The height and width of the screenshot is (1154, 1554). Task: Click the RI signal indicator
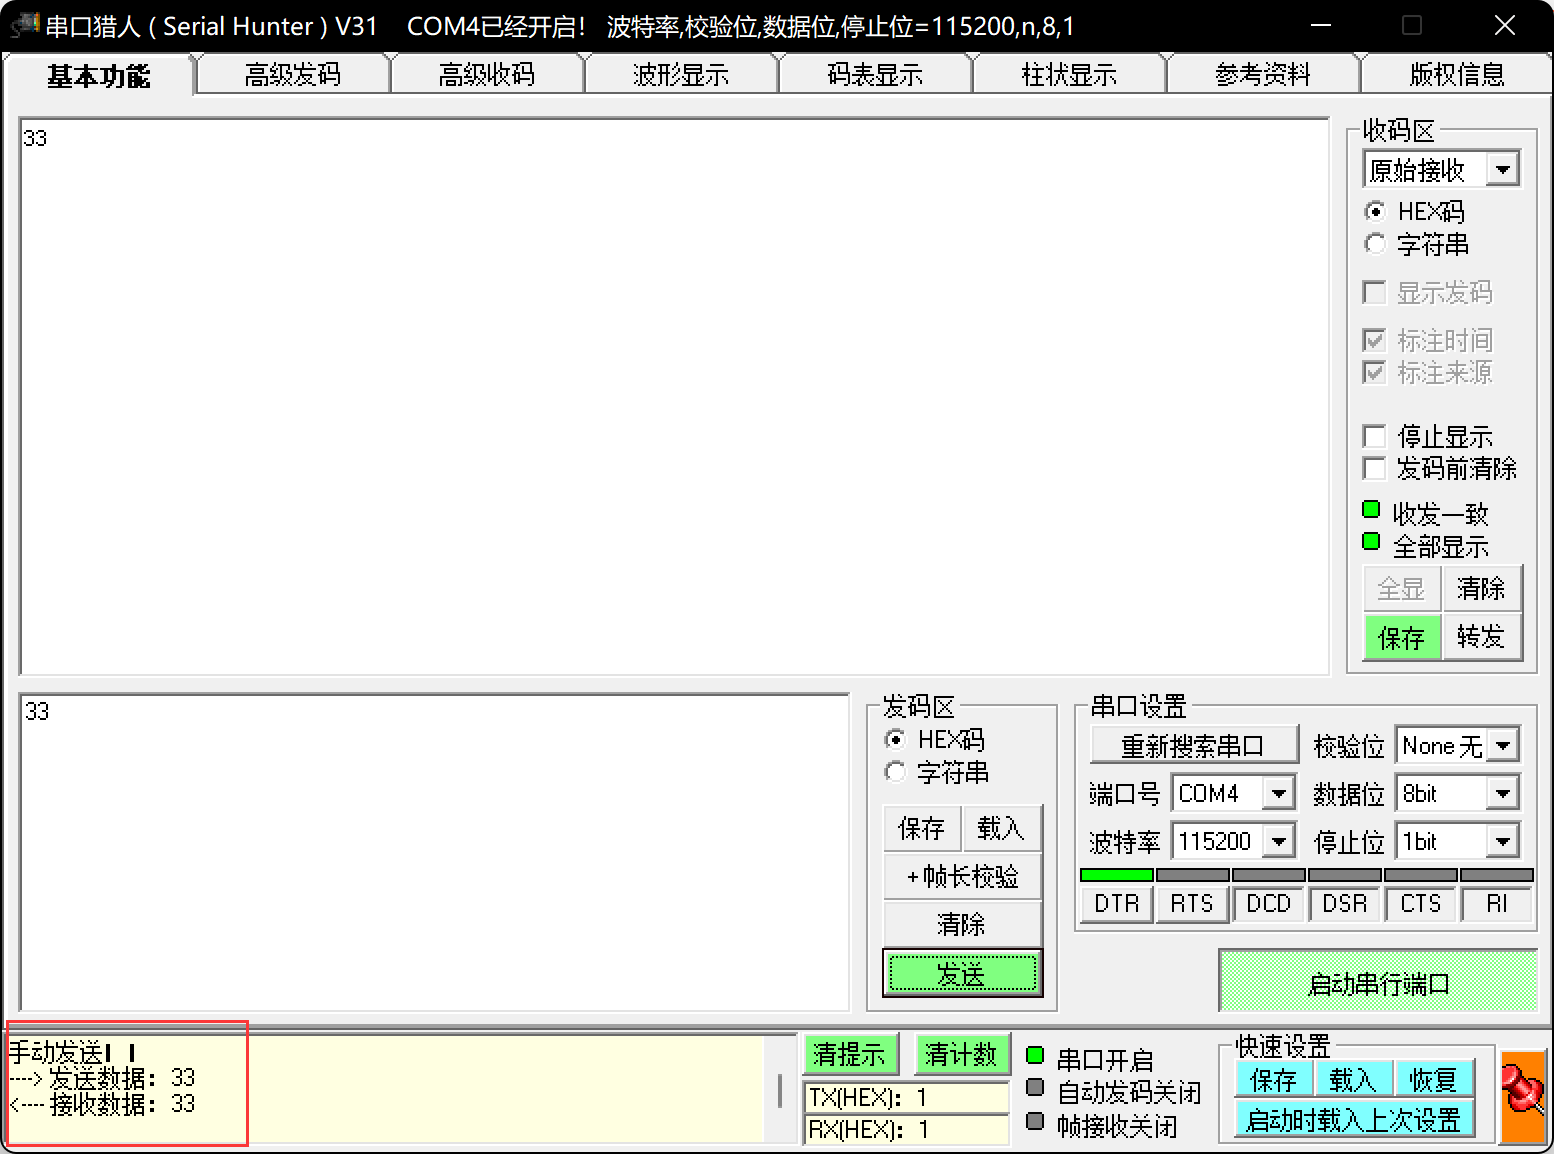pos(1496,903)
